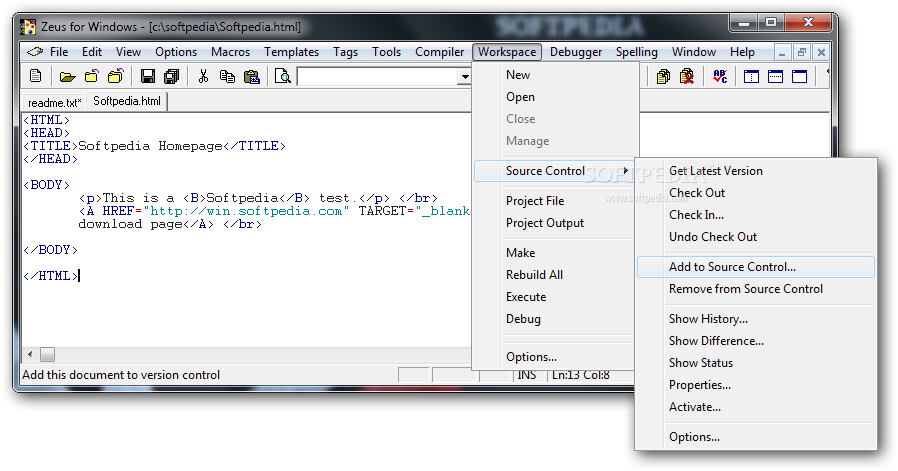Viewport: 898px width, 471px height.
Task: Cut selection with the scissors icon
Action: pos(203,76)
